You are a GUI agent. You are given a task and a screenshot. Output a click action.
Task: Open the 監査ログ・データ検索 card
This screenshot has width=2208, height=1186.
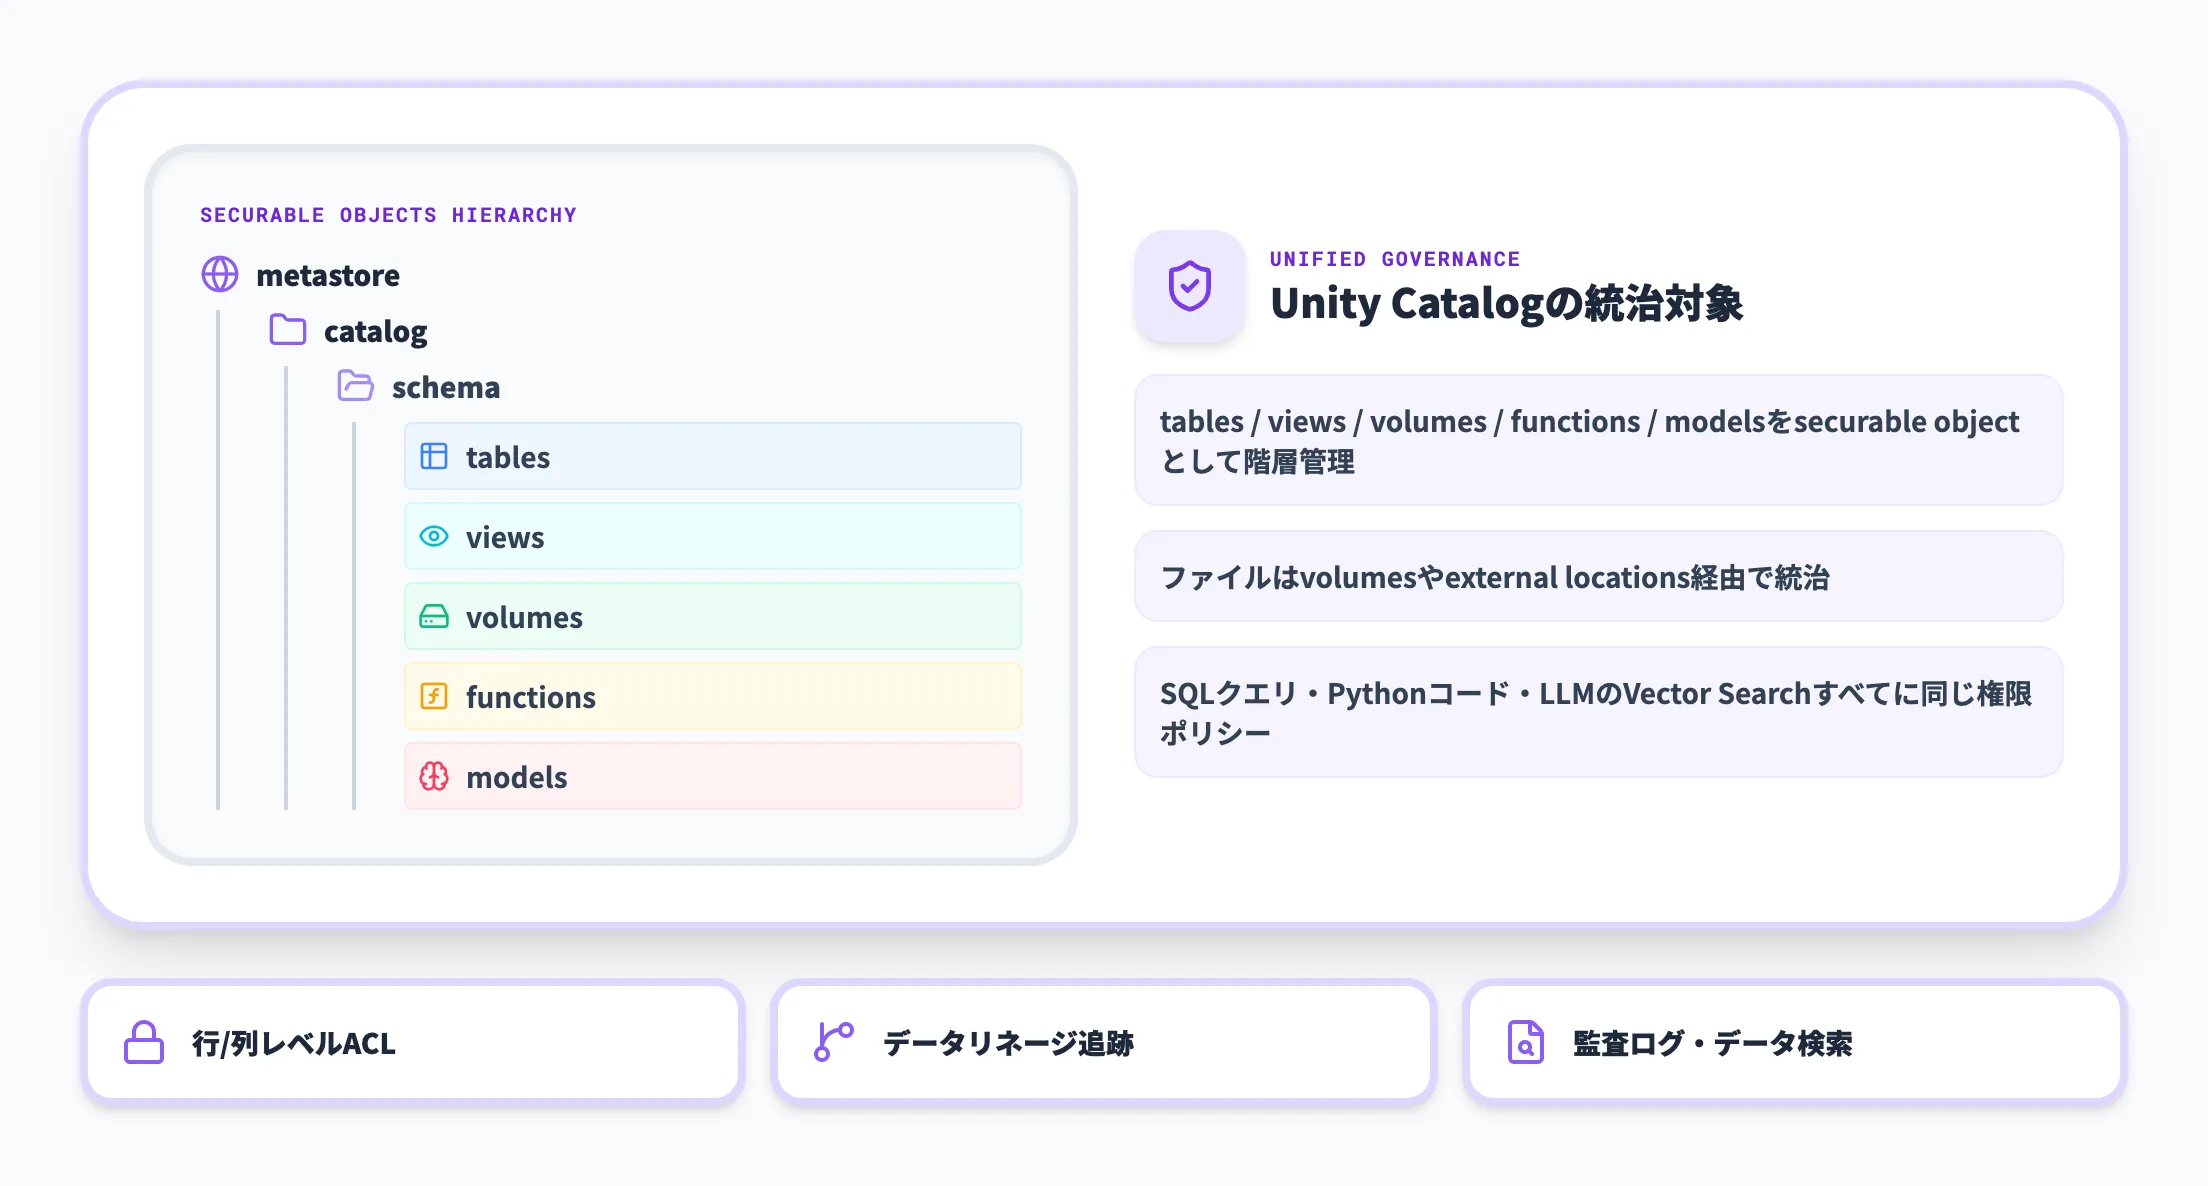coord(1790,1042)
